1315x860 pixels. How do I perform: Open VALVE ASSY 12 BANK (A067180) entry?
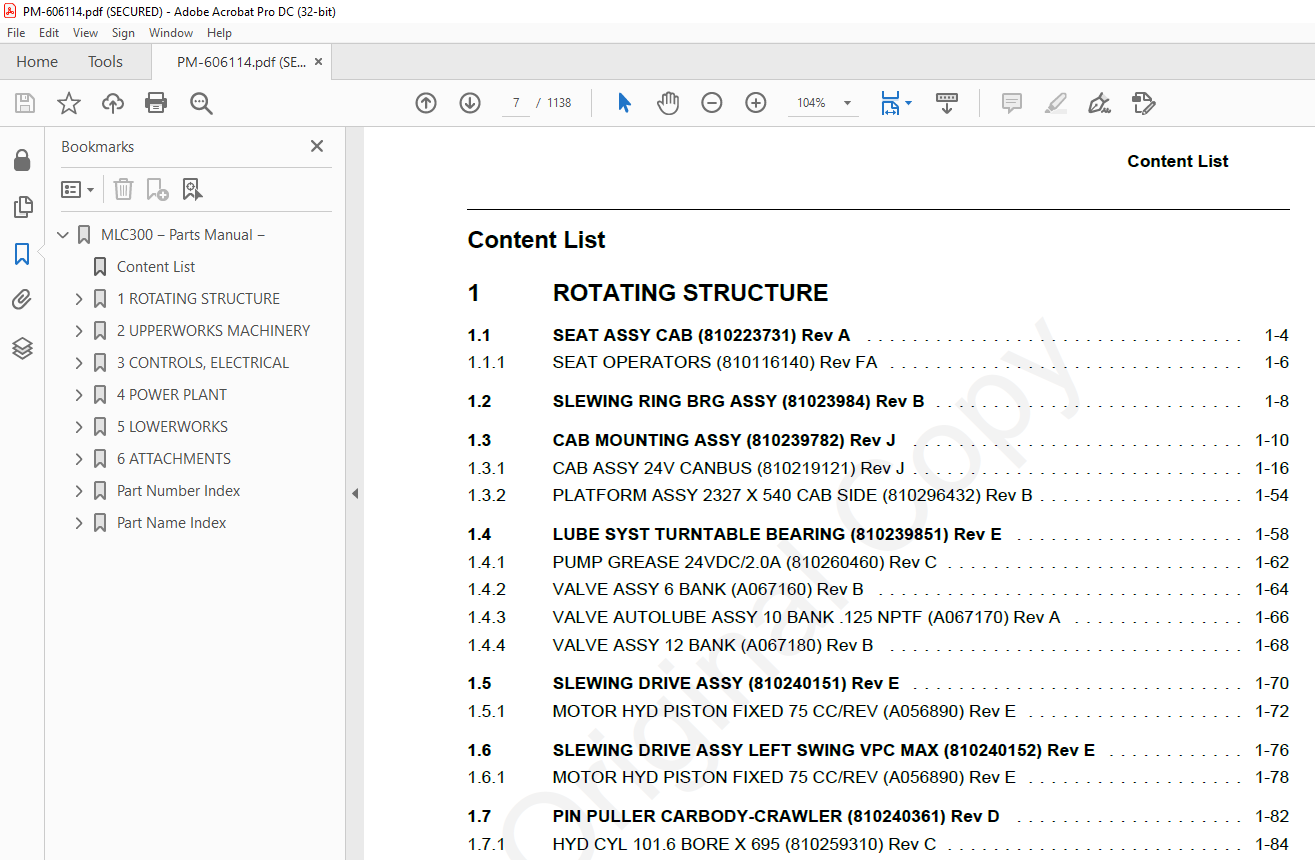coord(713,646)
